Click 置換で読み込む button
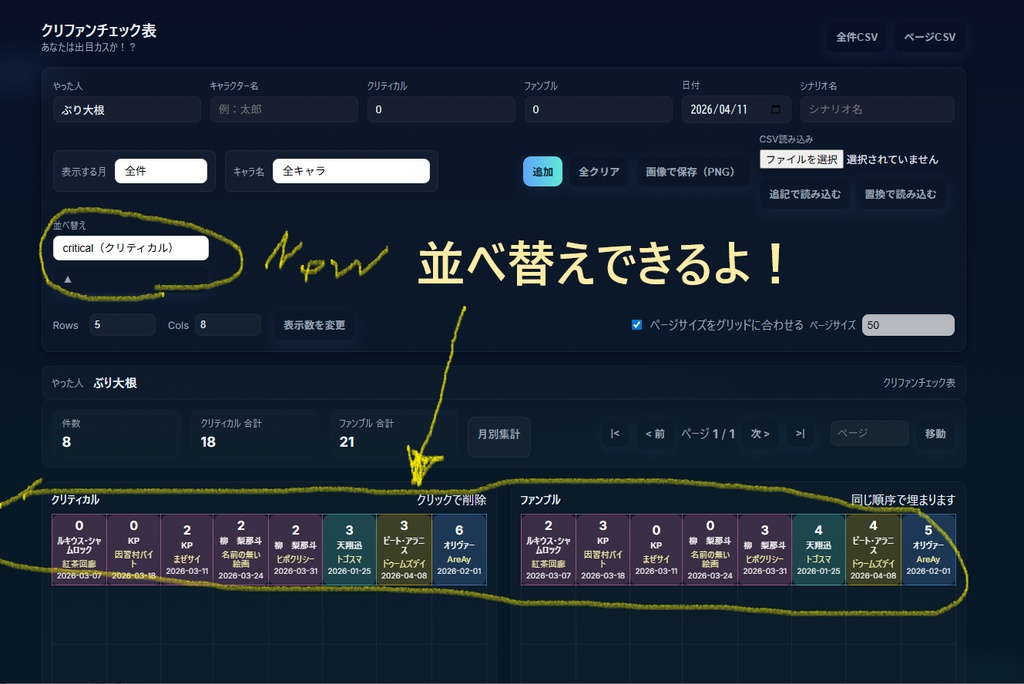1024x684 pixels. (900, 195)
